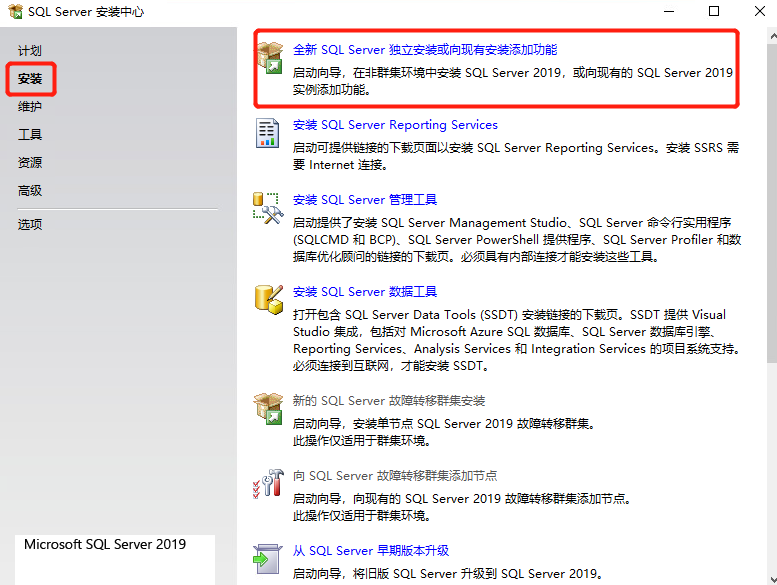The width and height of the screenshot is (777, 585).
Task: Click the upgrade from earlier version icon
Action: 268,559
